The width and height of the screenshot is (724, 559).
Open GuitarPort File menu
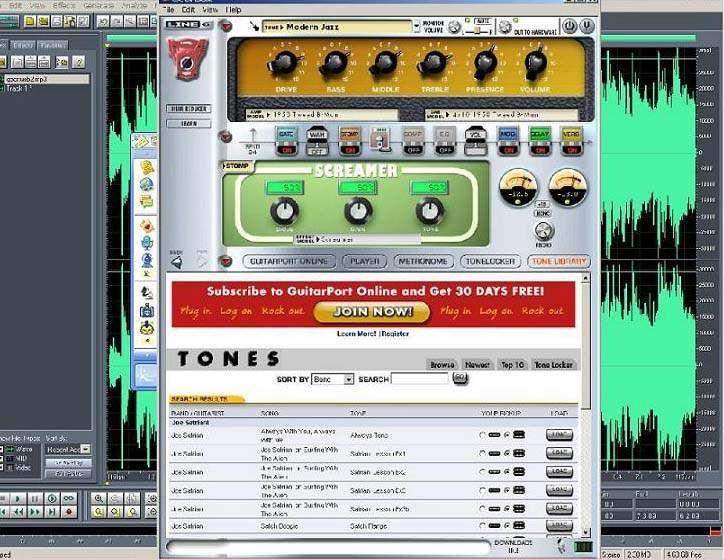(169, 10)
